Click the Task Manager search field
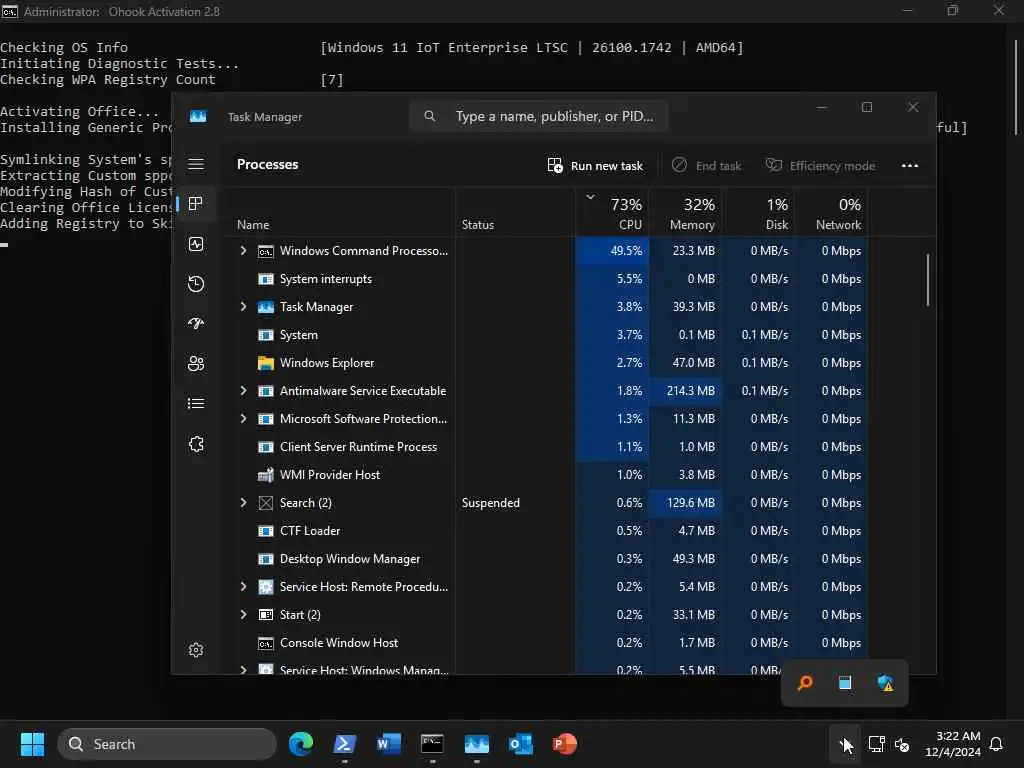The image size is (1024, 768). (x=539, y=116)
